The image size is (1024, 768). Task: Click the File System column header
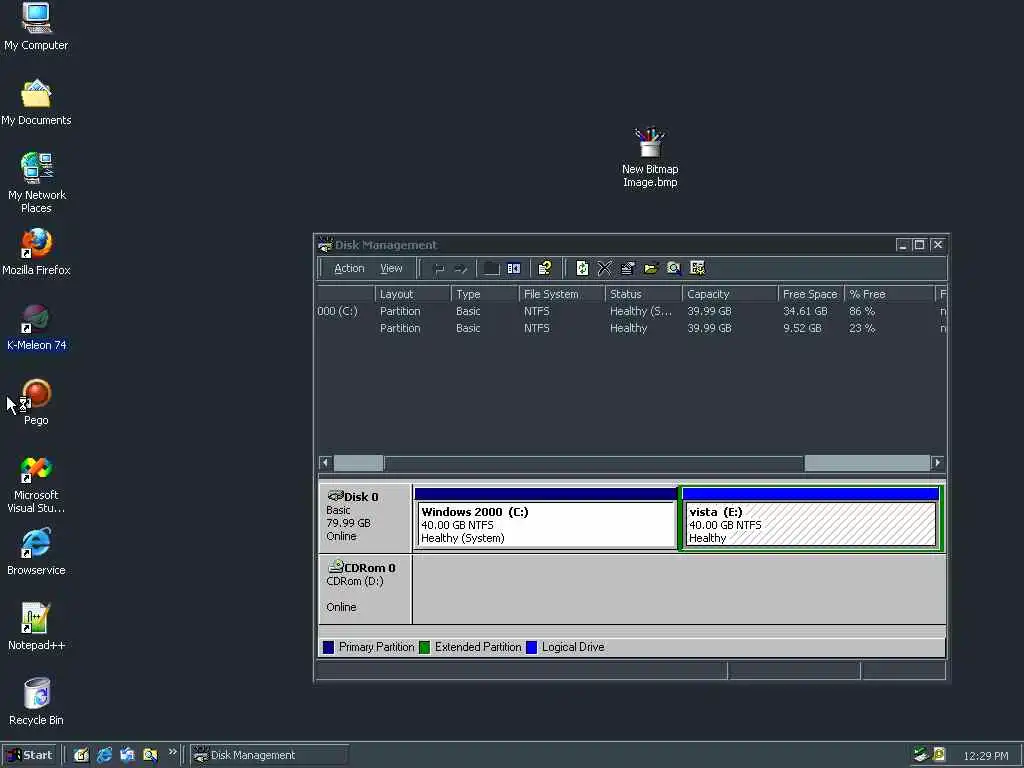click(x=562, y=294)
